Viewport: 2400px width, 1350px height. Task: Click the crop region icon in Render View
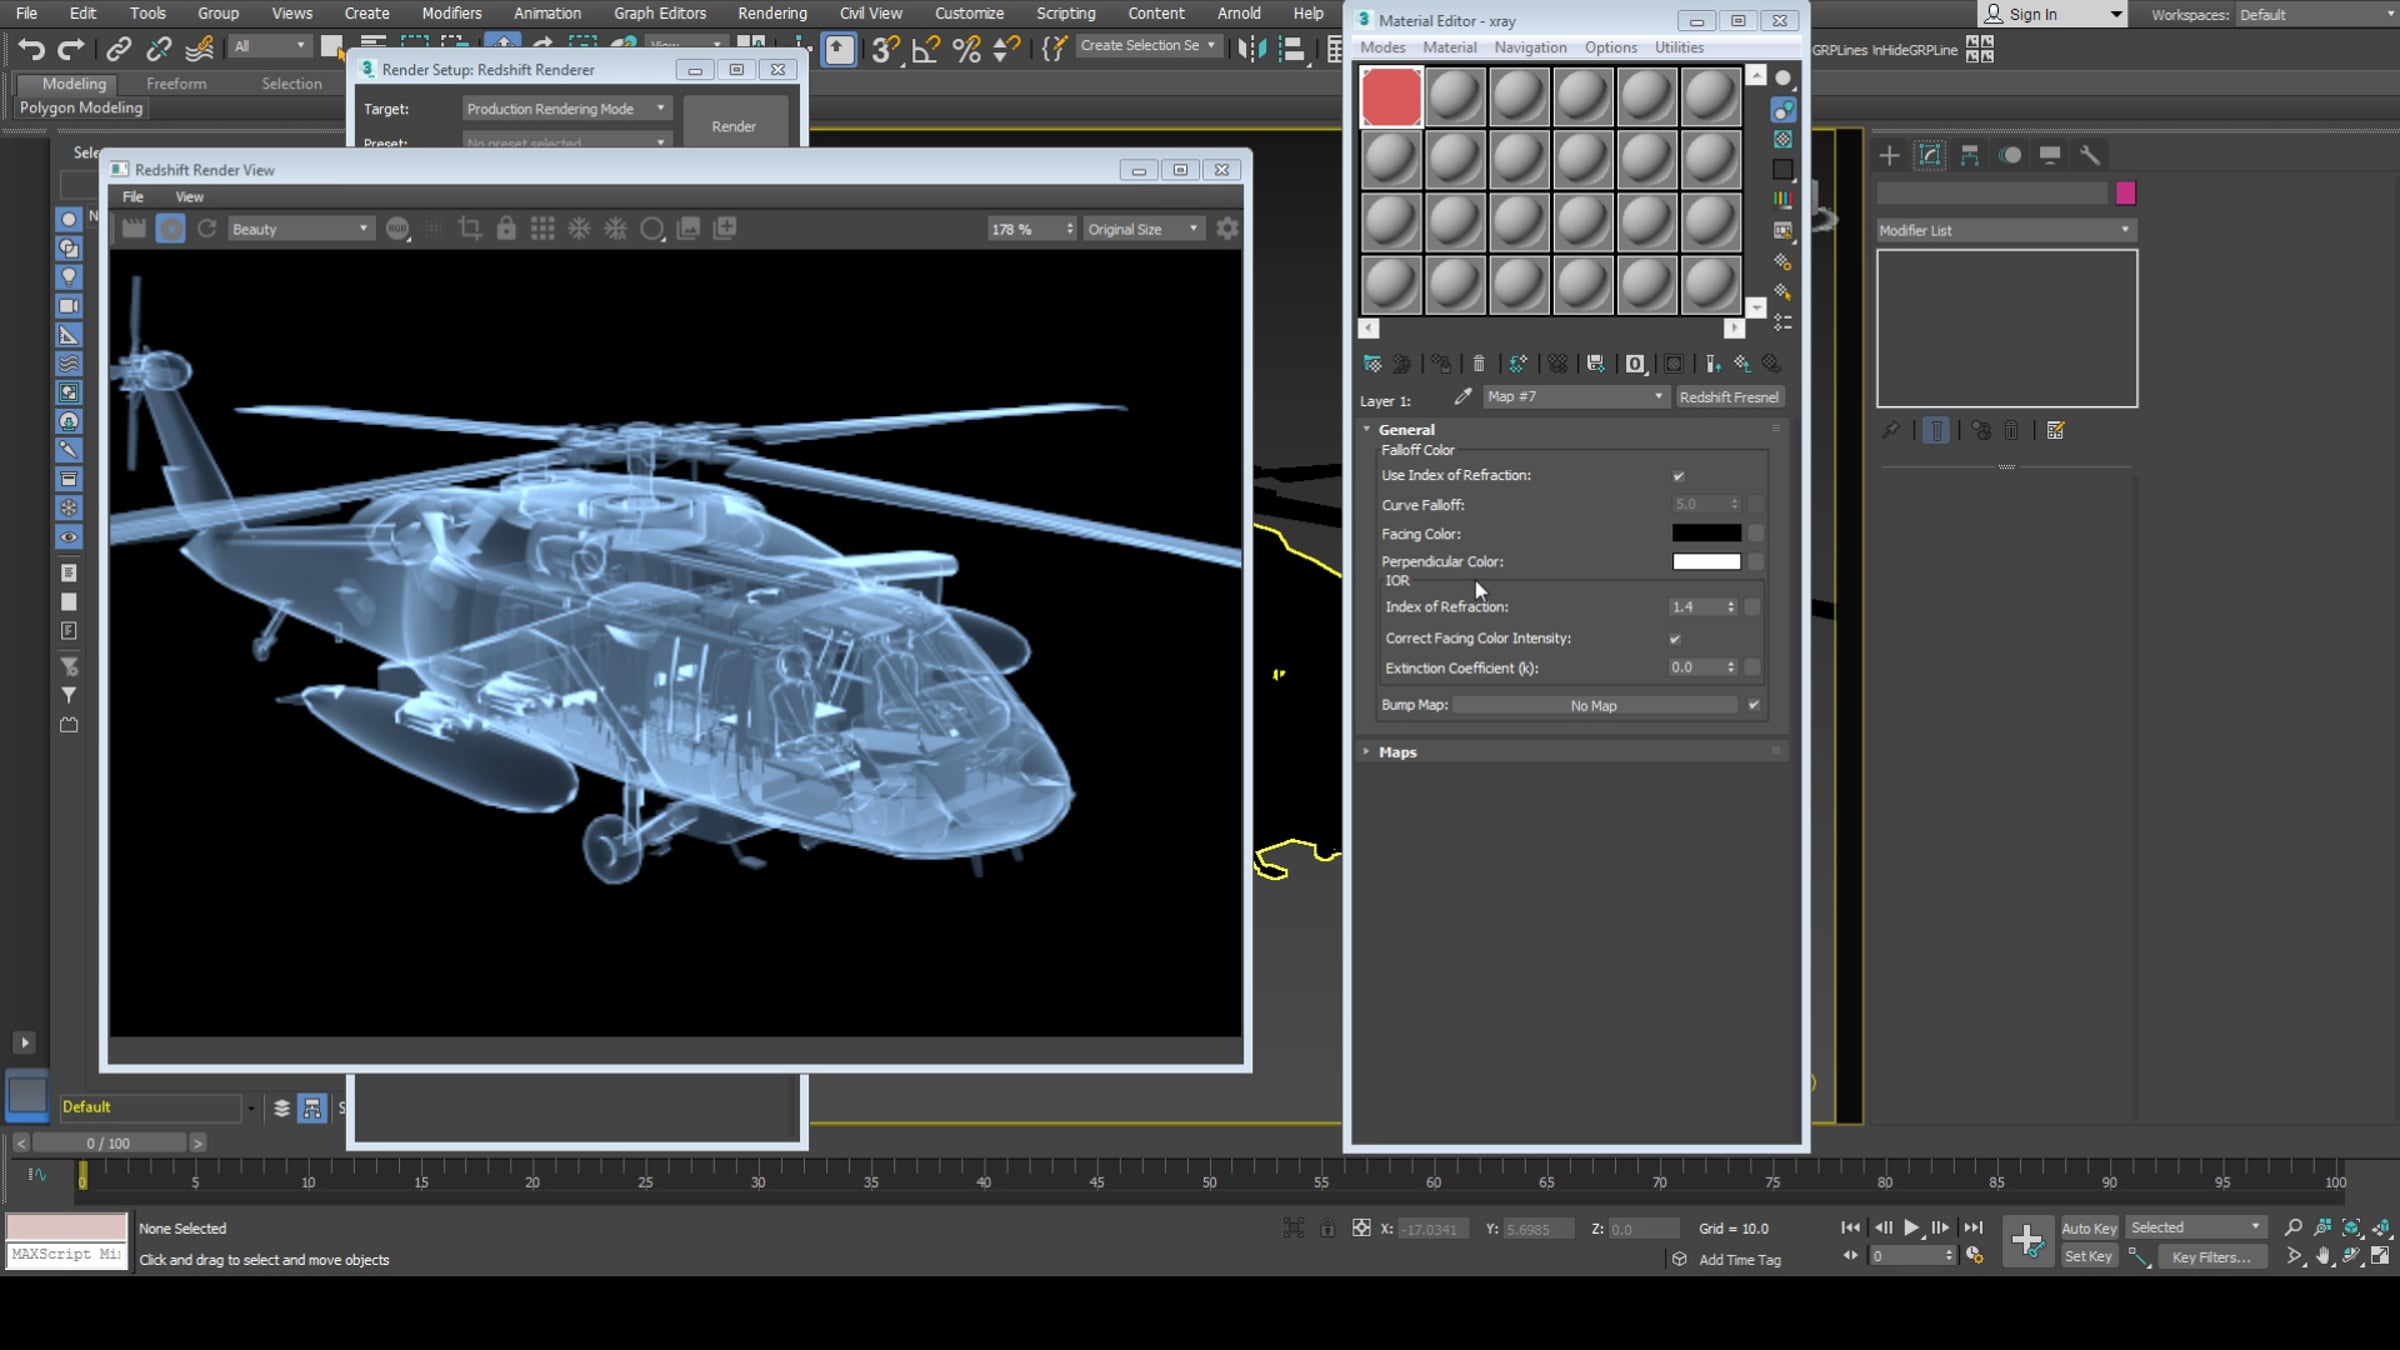coord(469,229)
